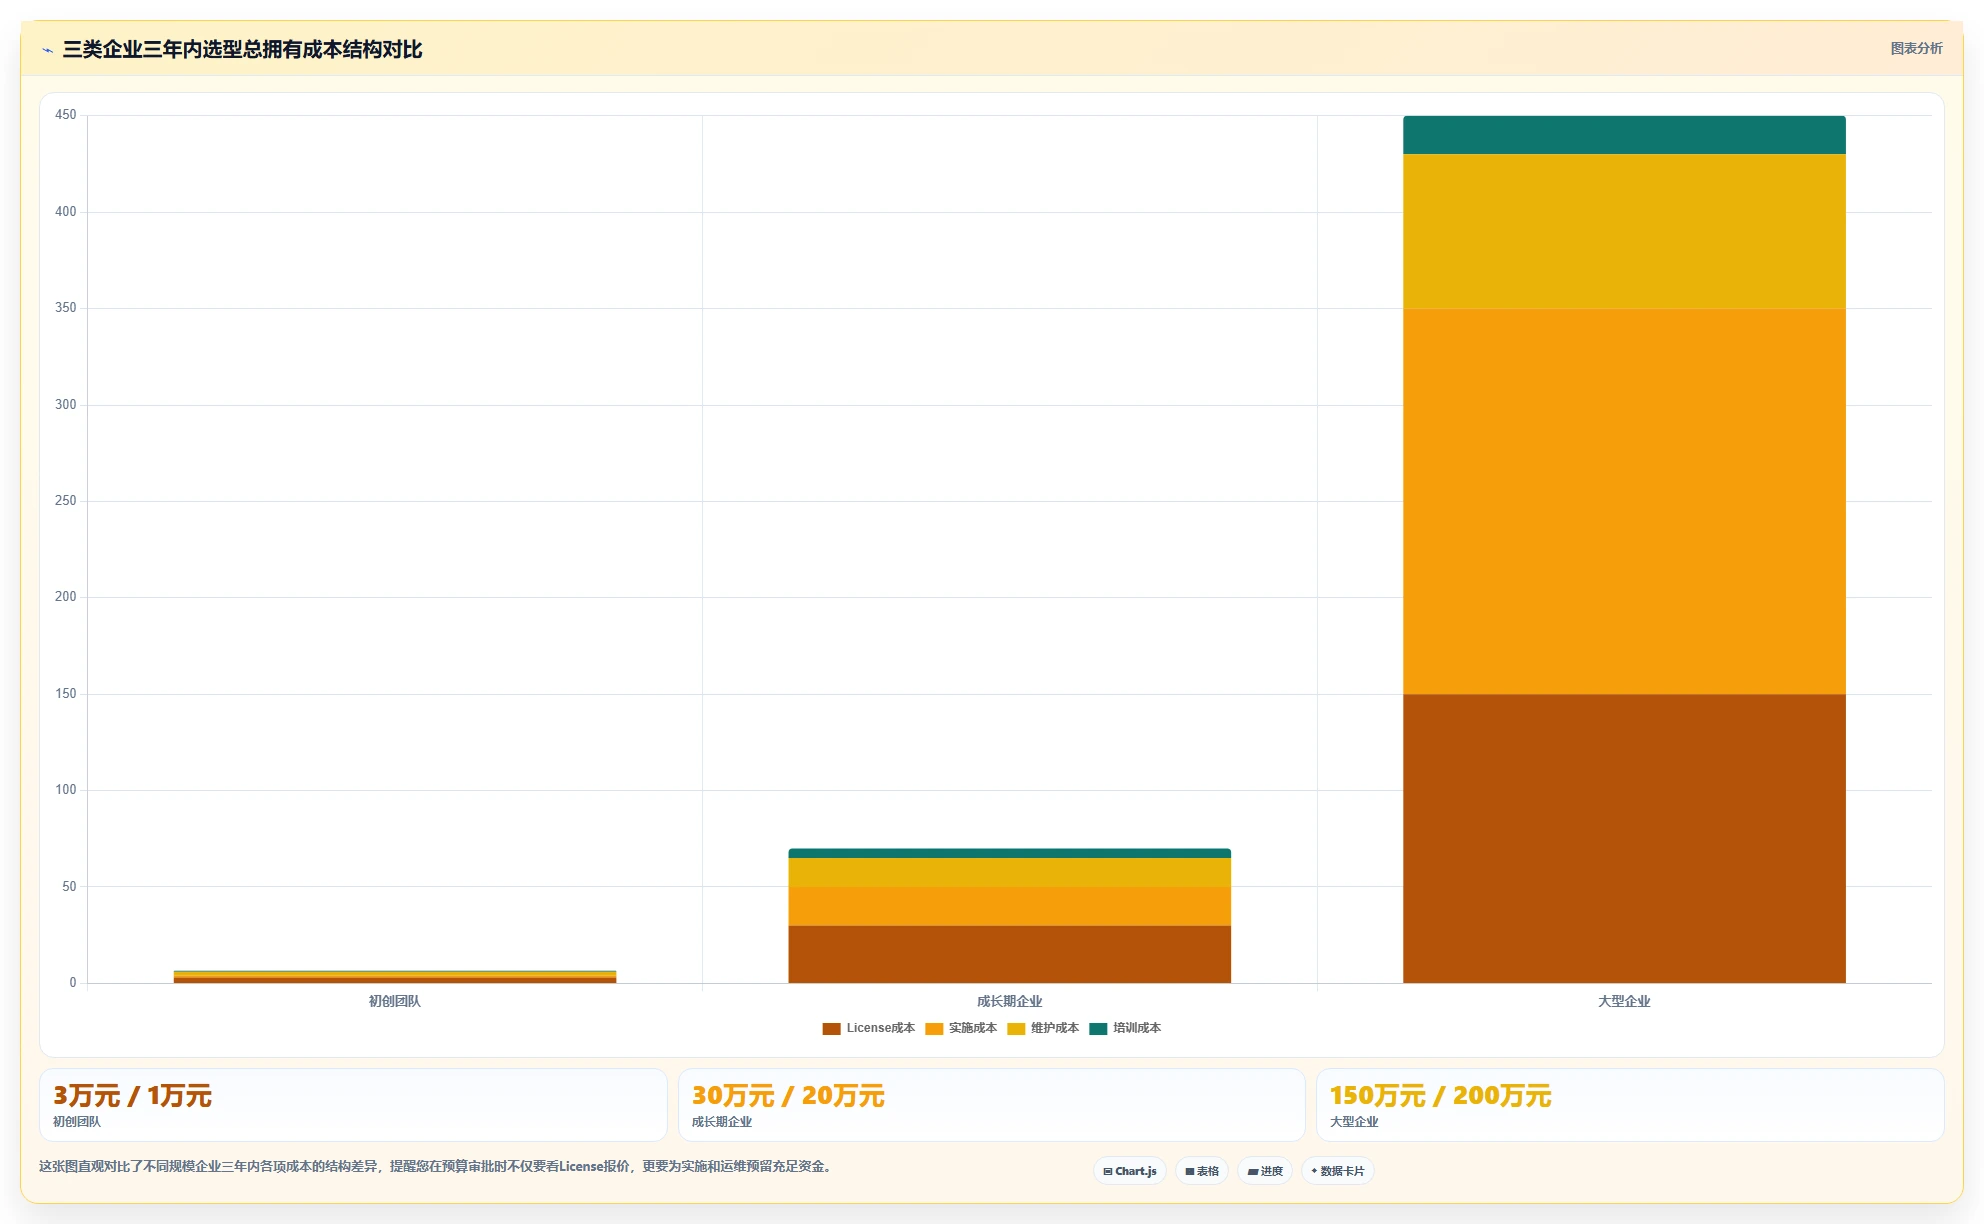Click the 200 y-axis tick label
The image size is (1984, 1224).
pyautogui.click(x=65, y=597)
